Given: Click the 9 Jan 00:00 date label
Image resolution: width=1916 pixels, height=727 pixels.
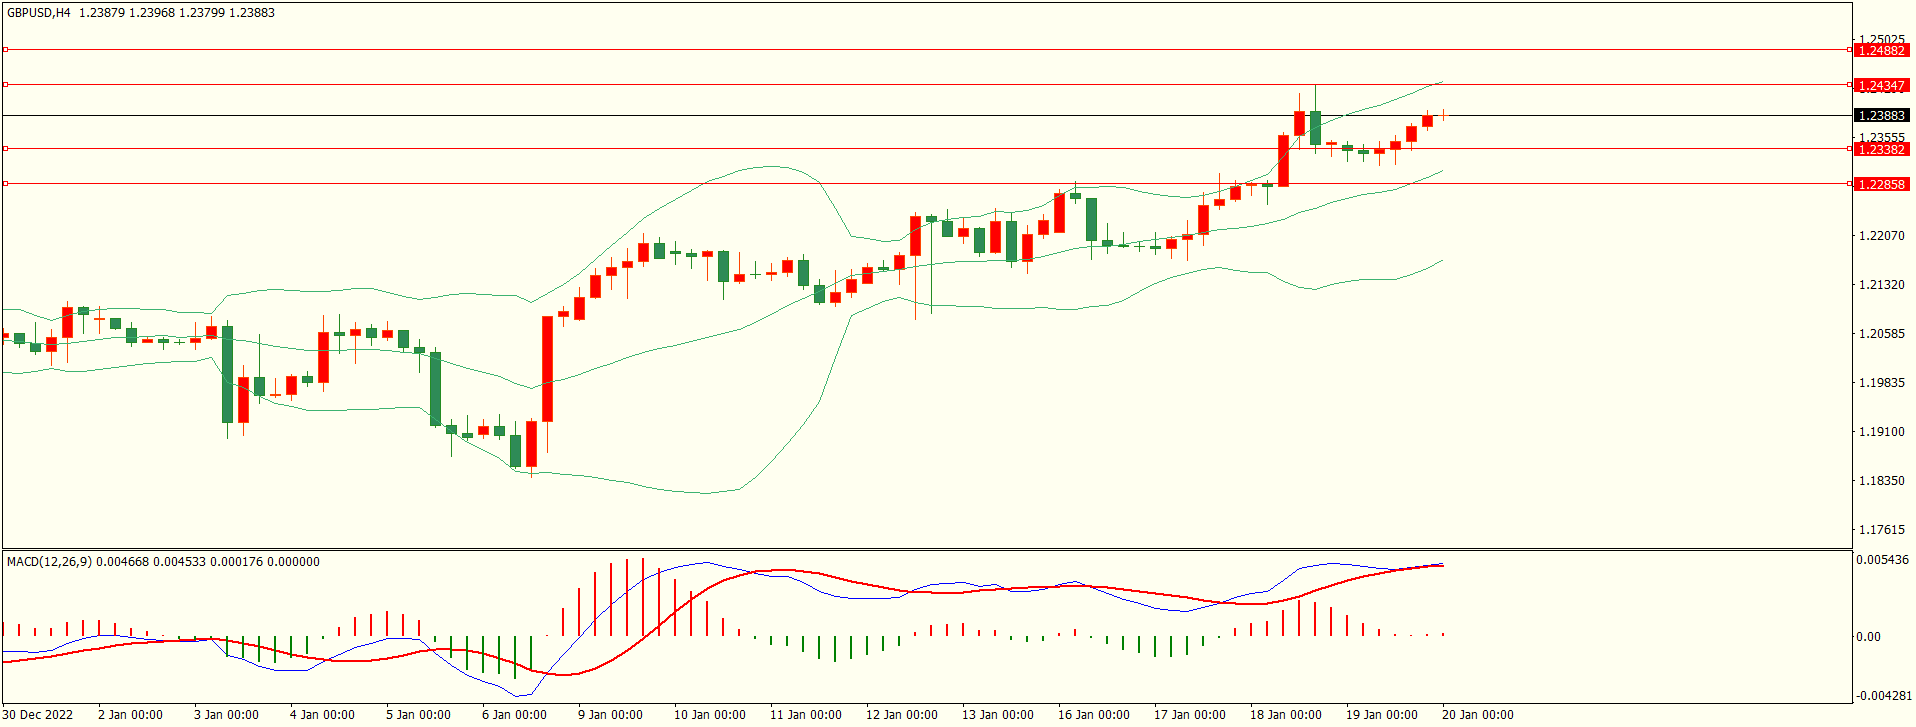Looking at the screenshot, I should coord(610,714).
